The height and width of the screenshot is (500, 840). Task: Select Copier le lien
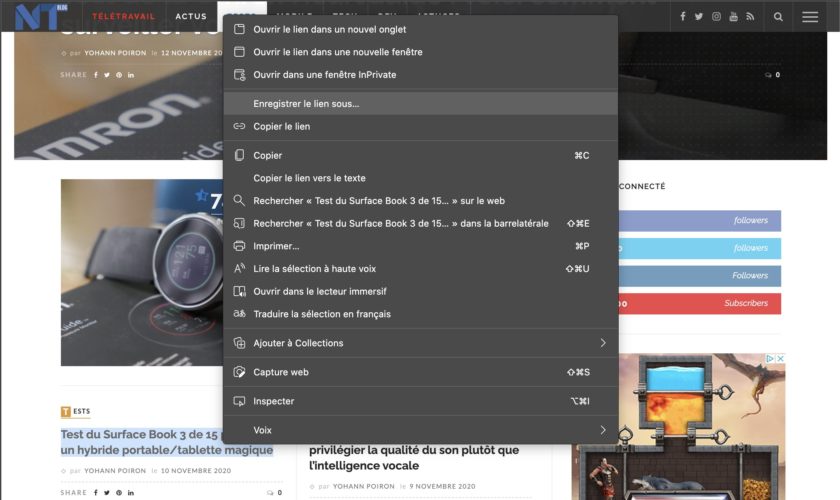coord(281,126)
